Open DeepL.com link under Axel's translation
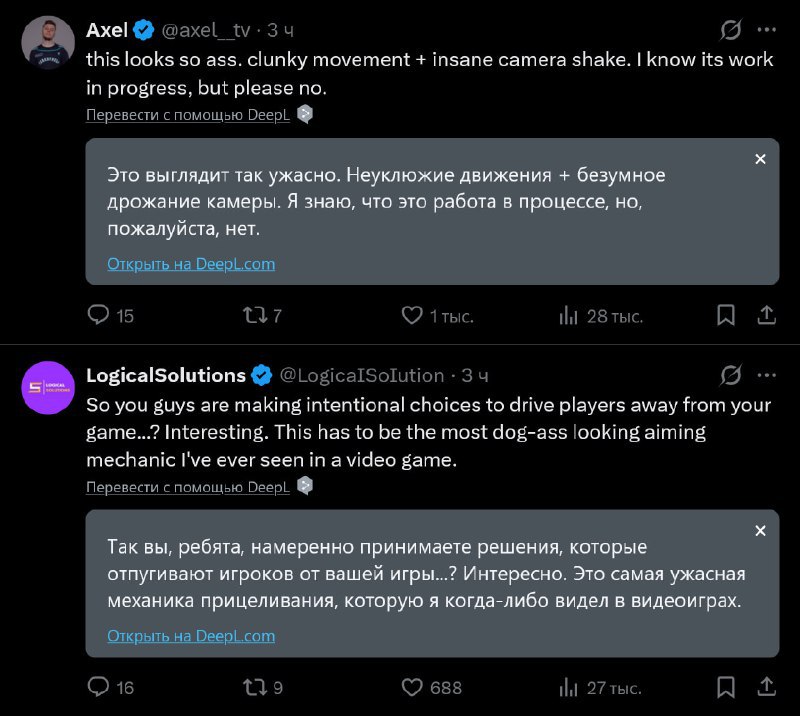This screenshot has height=716, width=800. (191, 264)
